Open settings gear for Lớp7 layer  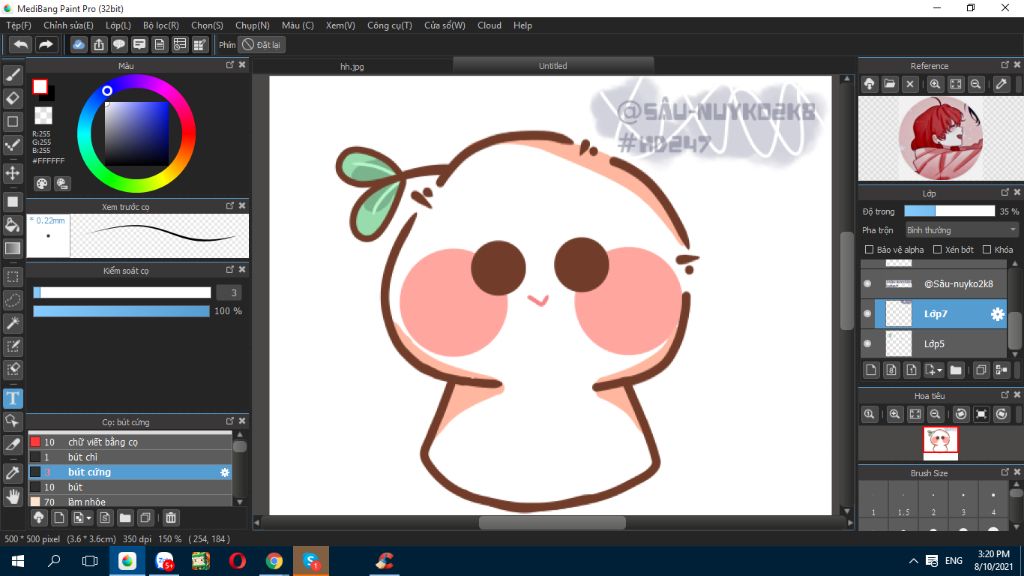[x=997, y=314]
